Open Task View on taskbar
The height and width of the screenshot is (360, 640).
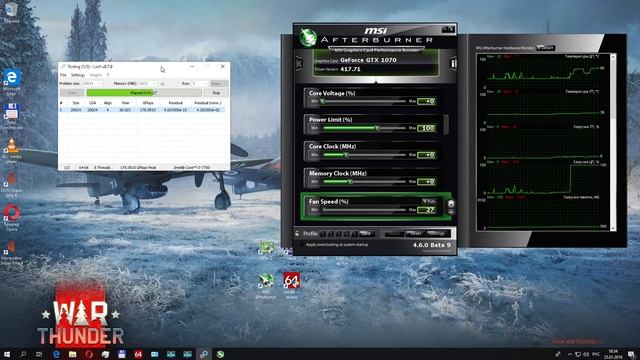39,354
